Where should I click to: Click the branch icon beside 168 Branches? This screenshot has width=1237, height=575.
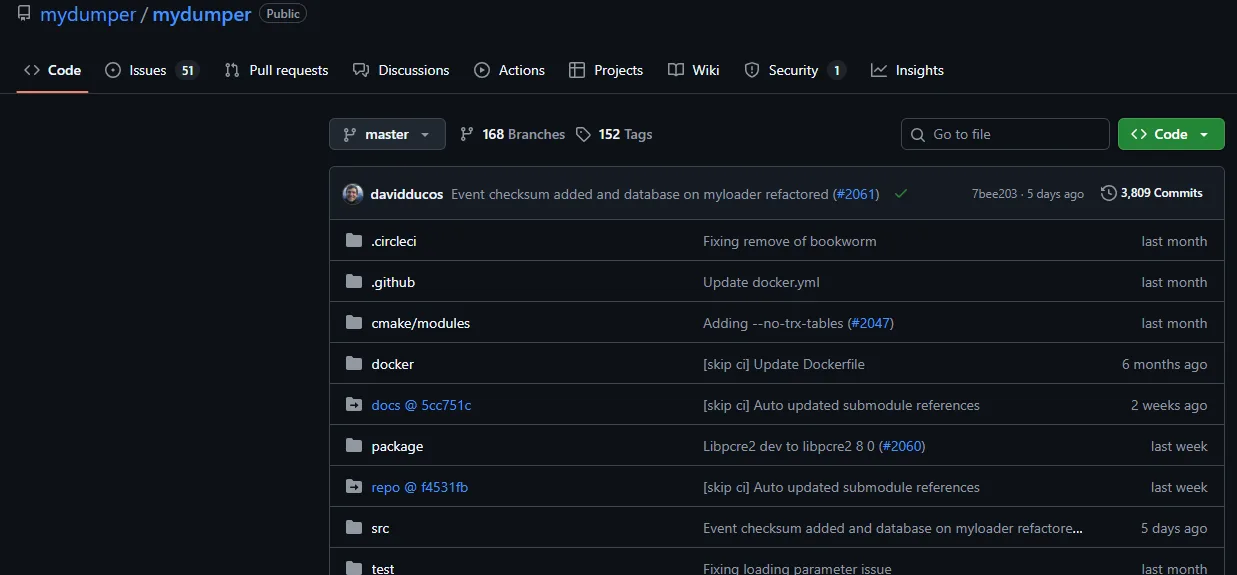point(467,134)
